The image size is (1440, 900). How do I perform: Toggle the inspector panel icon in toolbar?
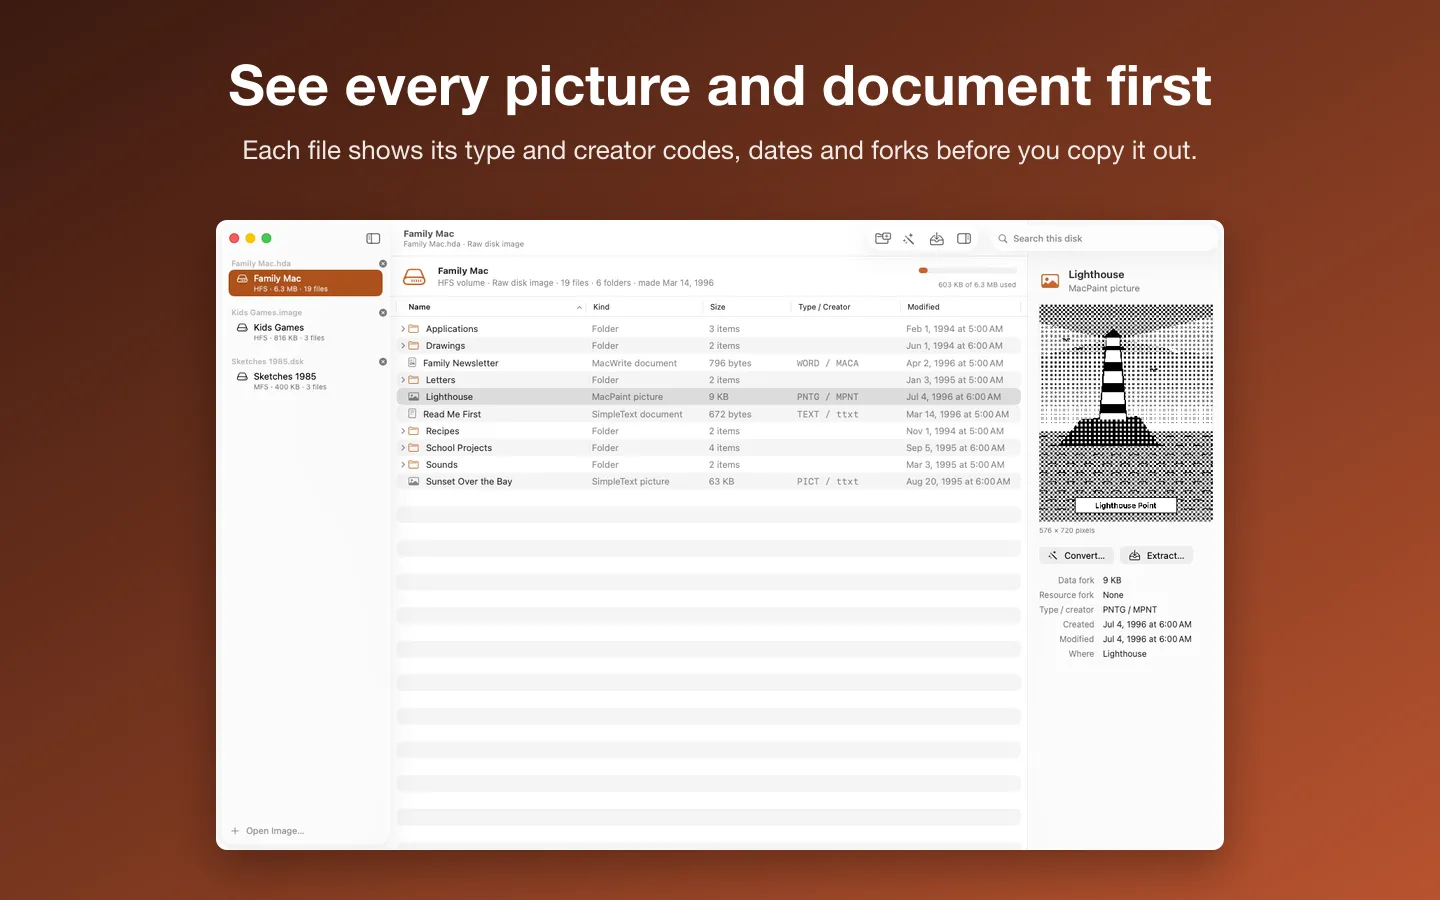click(x=964, y=238)
